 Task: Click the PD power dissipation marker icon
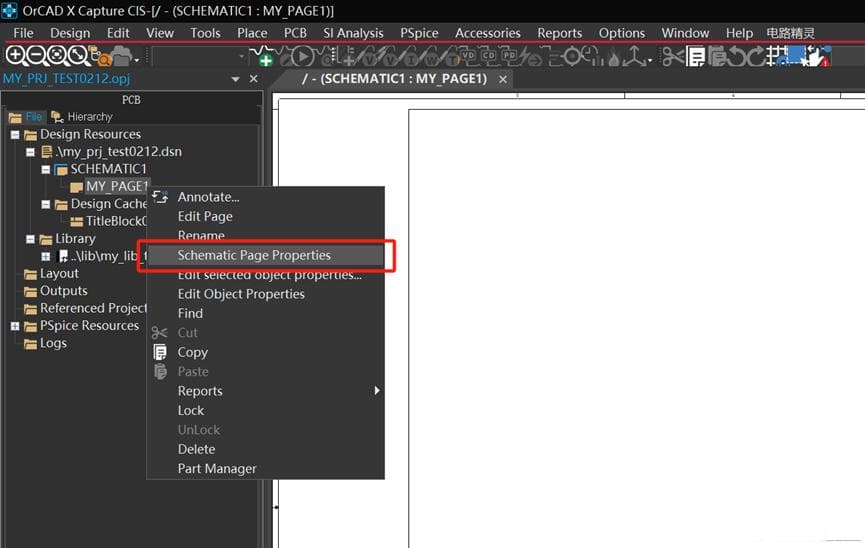pyautogui.click(x=509, y=56)
